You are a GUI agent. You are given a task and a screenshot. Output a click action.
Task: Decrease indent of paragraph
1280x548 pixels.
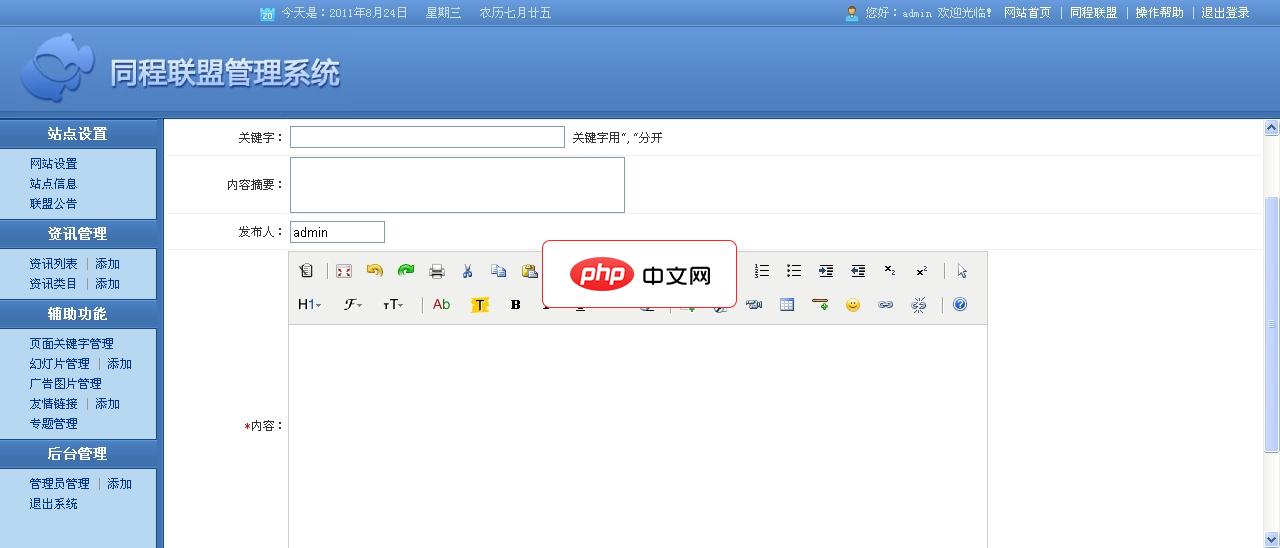[x=858, y=271]
